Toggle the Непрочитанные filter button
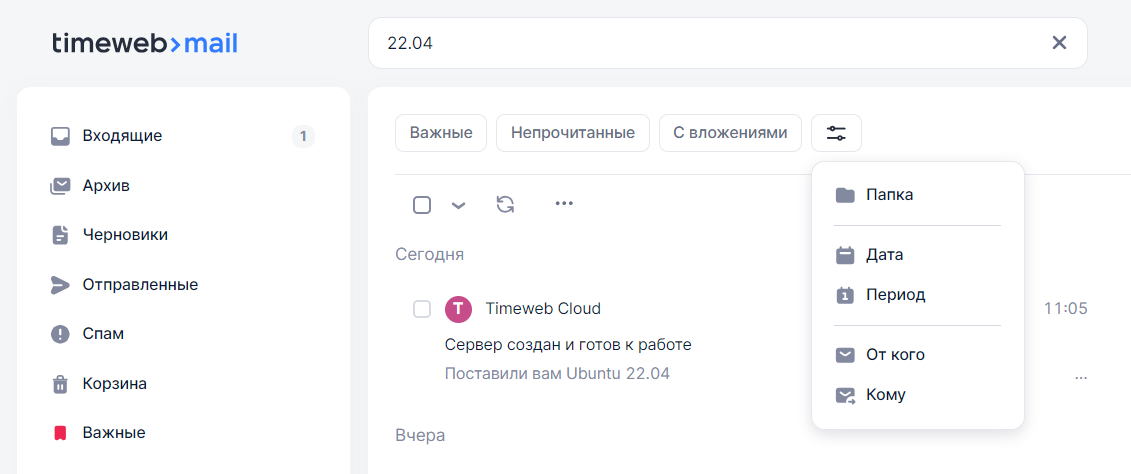The width and height of the screenshot is (1131, 474). [572, 133]
